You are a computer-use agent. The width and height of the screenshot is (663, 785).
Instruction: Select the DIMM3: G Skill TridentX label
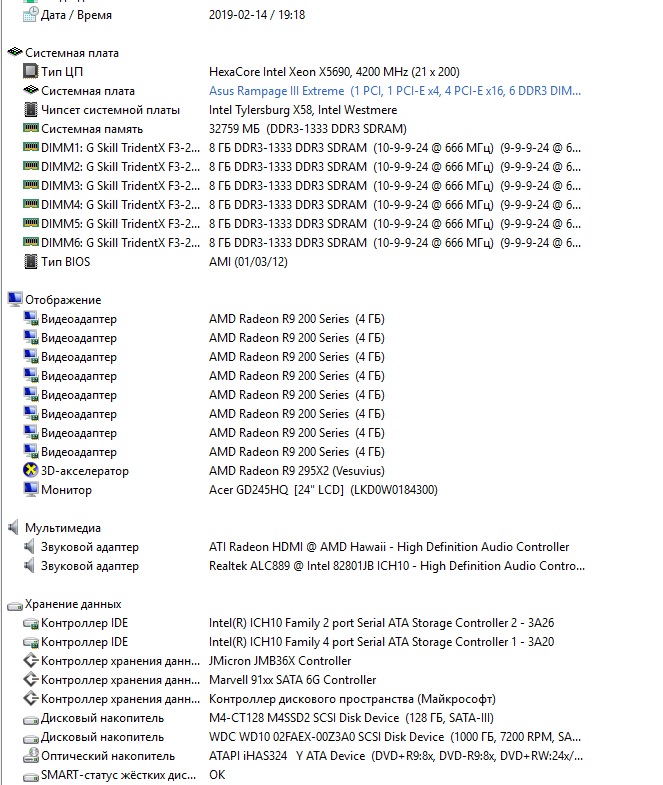120,186
